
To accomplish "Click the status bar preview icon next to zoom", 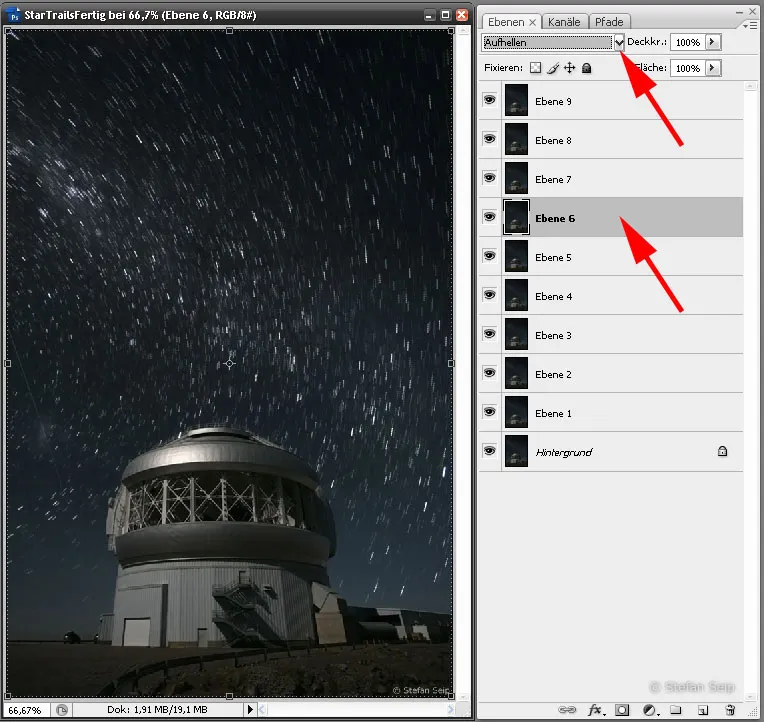I will (62, 710).
